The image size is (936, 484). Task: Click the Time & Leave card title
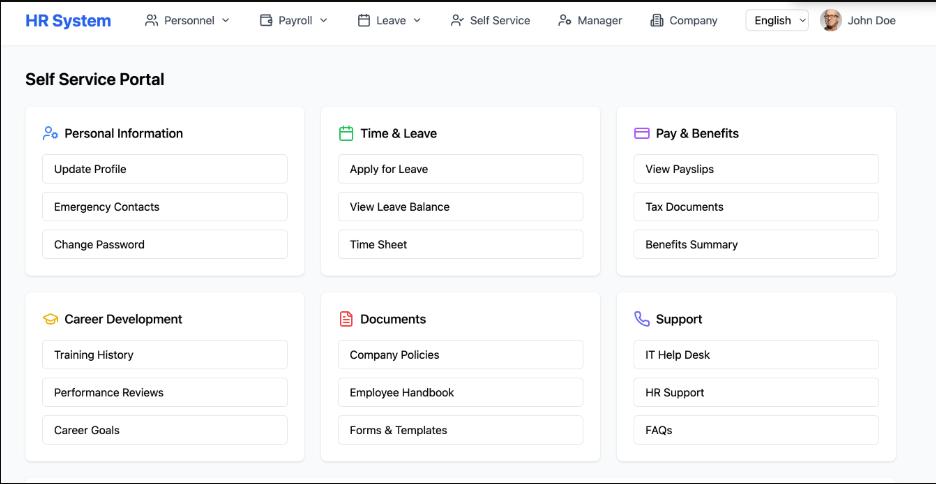tap(398, 133)
